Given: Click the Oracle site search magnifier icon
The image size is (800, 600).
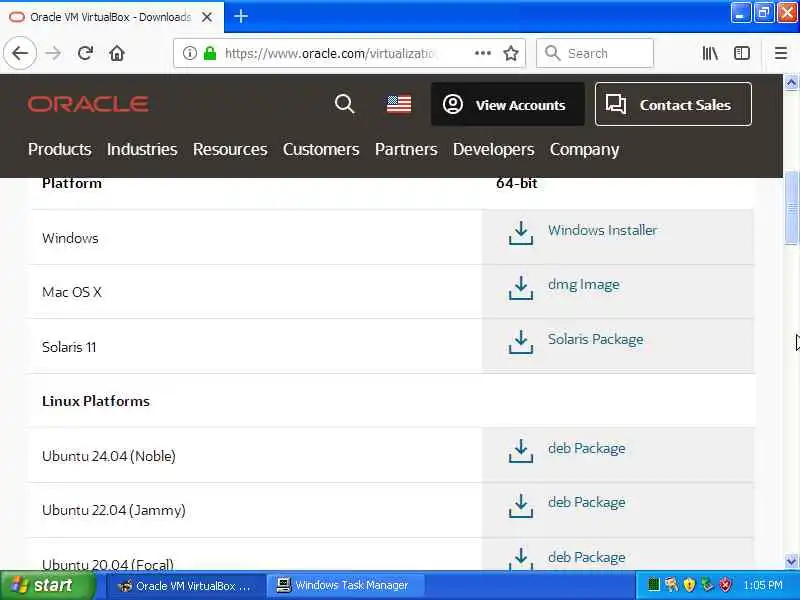Looking at the screenshot, I should 344,104.
